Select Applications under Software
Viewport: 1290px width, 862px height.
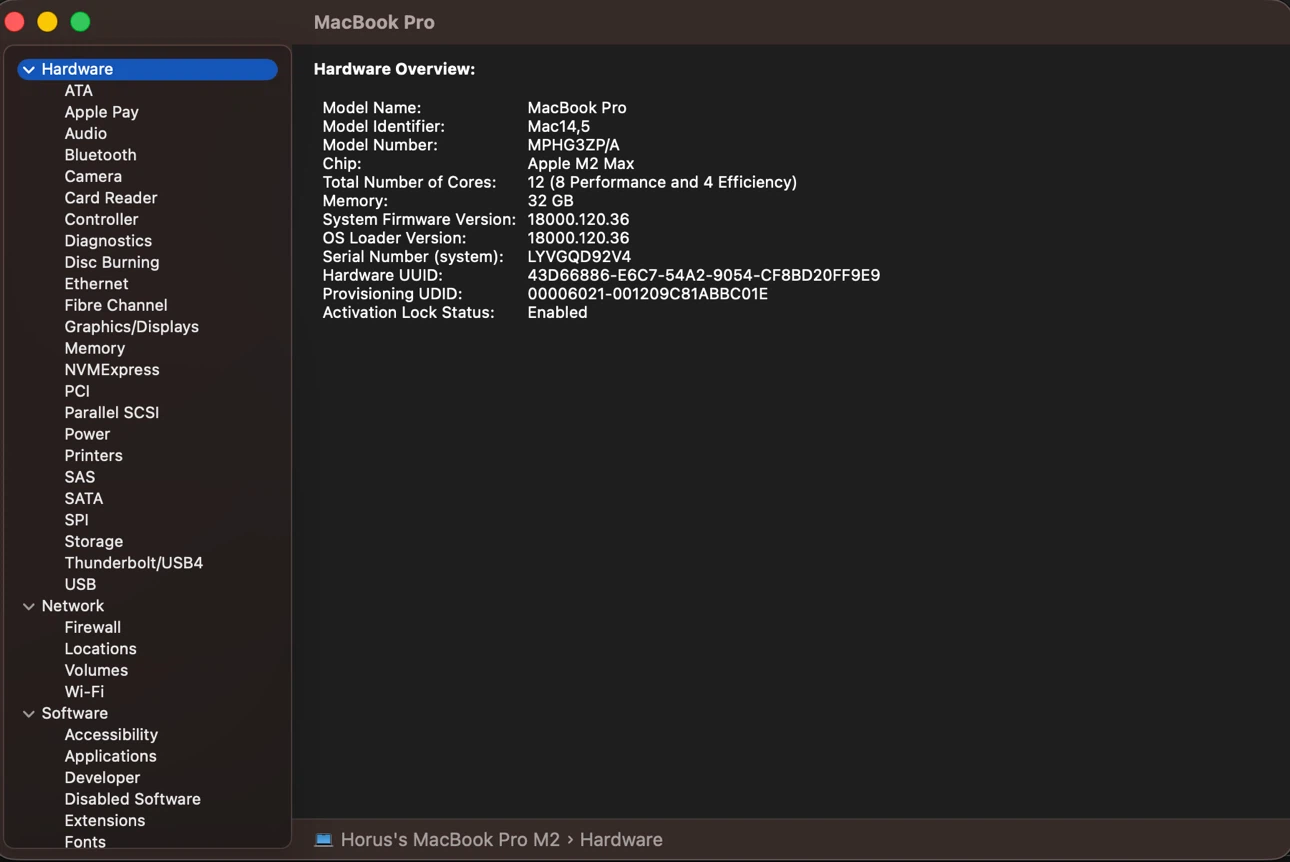click(x=110, y=757)
